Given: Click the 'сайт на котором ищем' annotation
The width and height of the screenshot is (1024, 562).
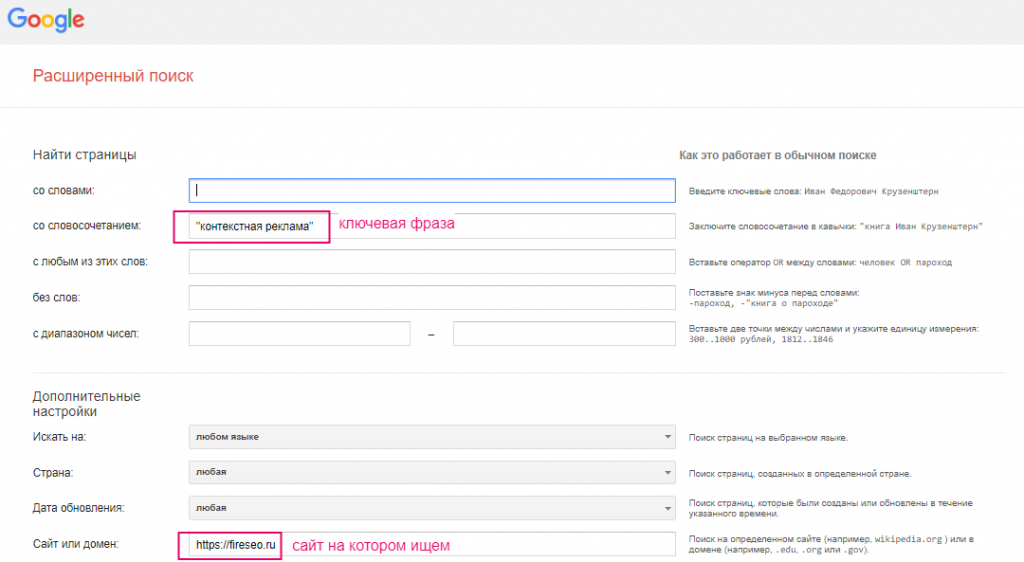Looking at the screenshot, I should coord(370,546).
